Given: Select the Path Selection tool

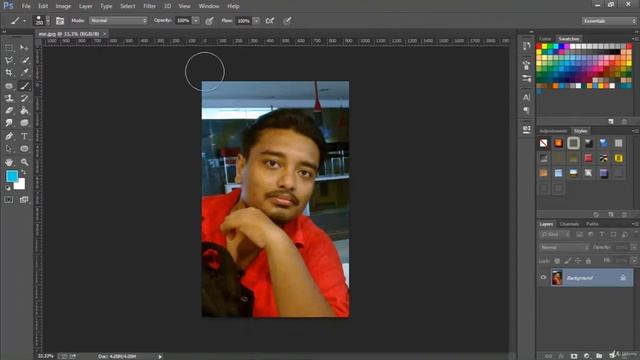Looking at the screenshot, I should point(9,149).
